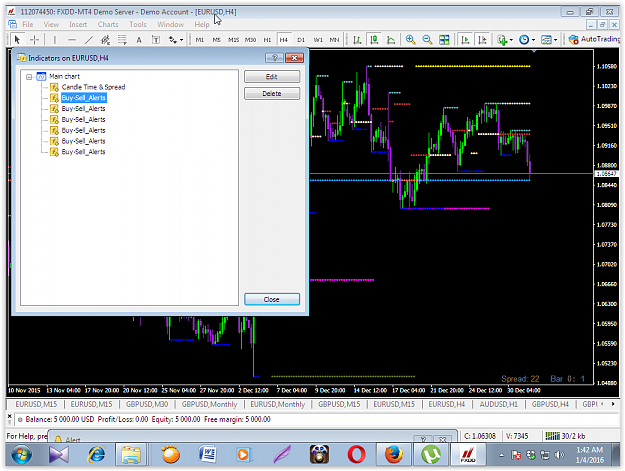Launch Internet Explorer from the taskbar
Image resolution: width=625 pixels, height=471 pixels.
(96, 455)
